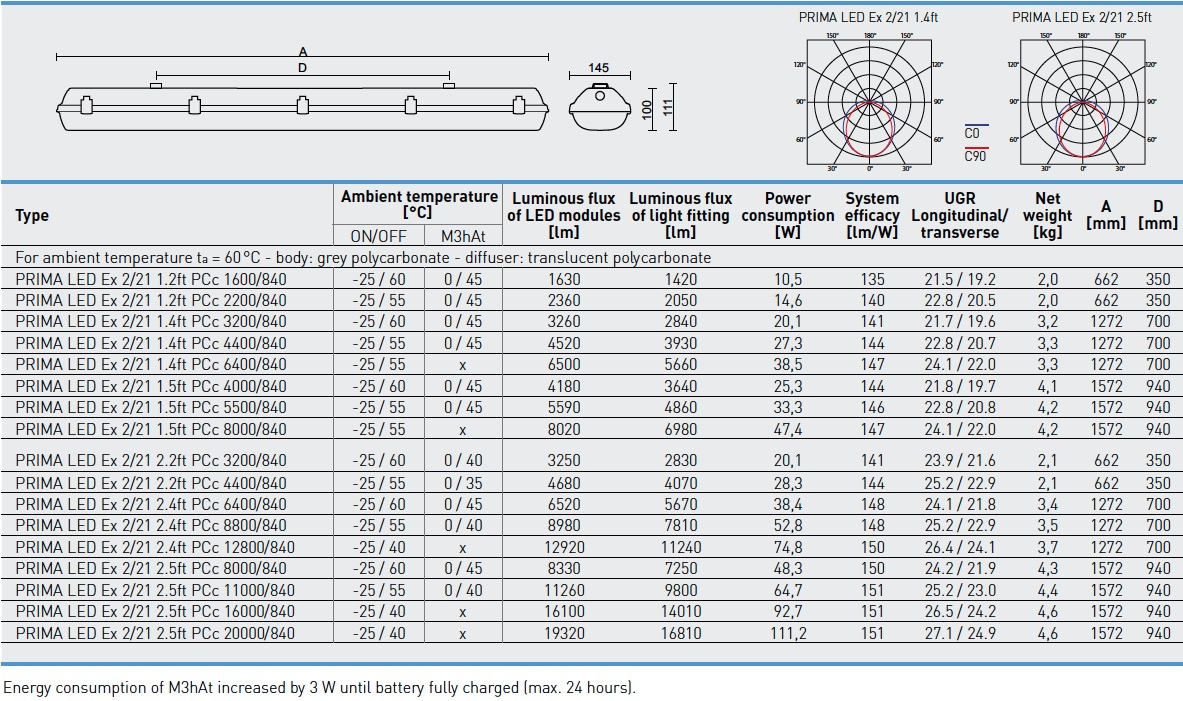Click the 'Type' column header
This screenshot has width=1183, height=701.
point(32,215)
